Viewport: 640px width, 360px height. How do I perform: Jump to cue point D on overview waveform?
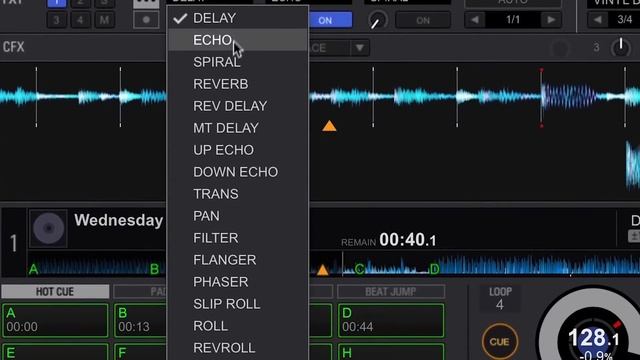tap(434, 269)
